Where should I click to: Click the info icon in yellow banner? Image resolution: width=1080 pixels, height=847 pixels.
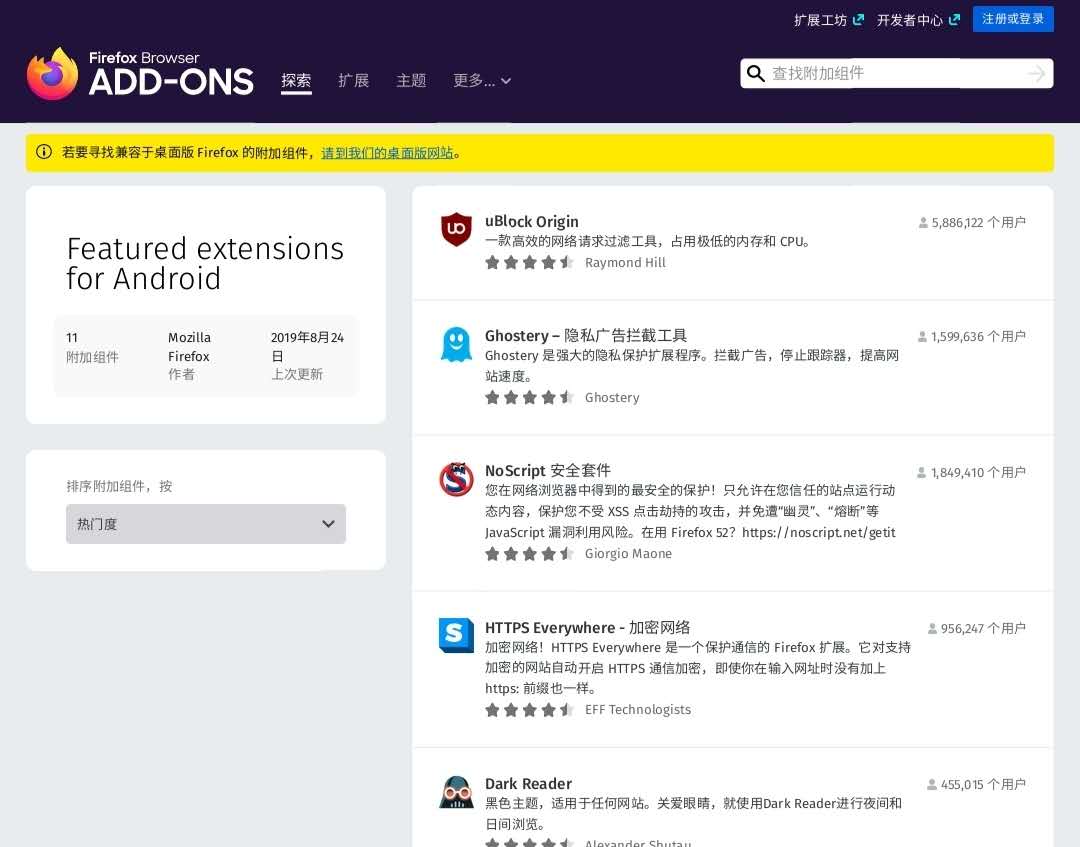click(43, 152)
